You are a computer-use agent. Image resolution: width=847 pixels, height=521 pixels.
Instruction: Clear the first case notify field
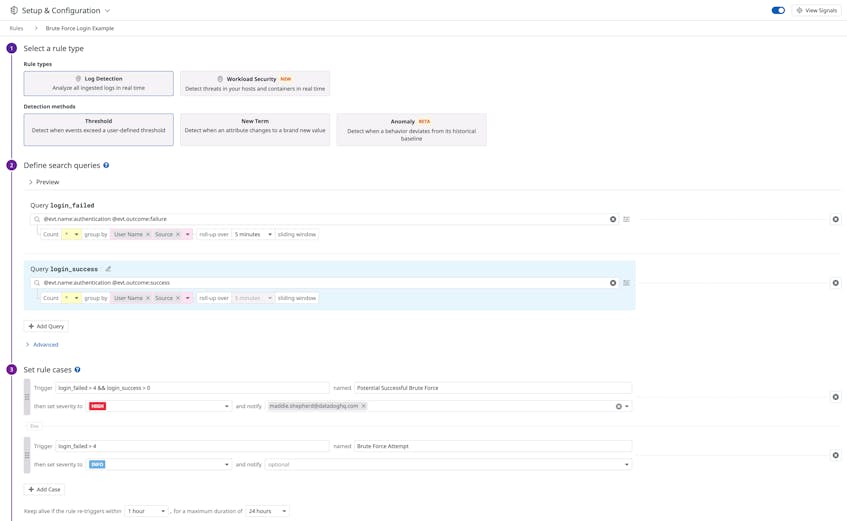click(x=619, y=406)
